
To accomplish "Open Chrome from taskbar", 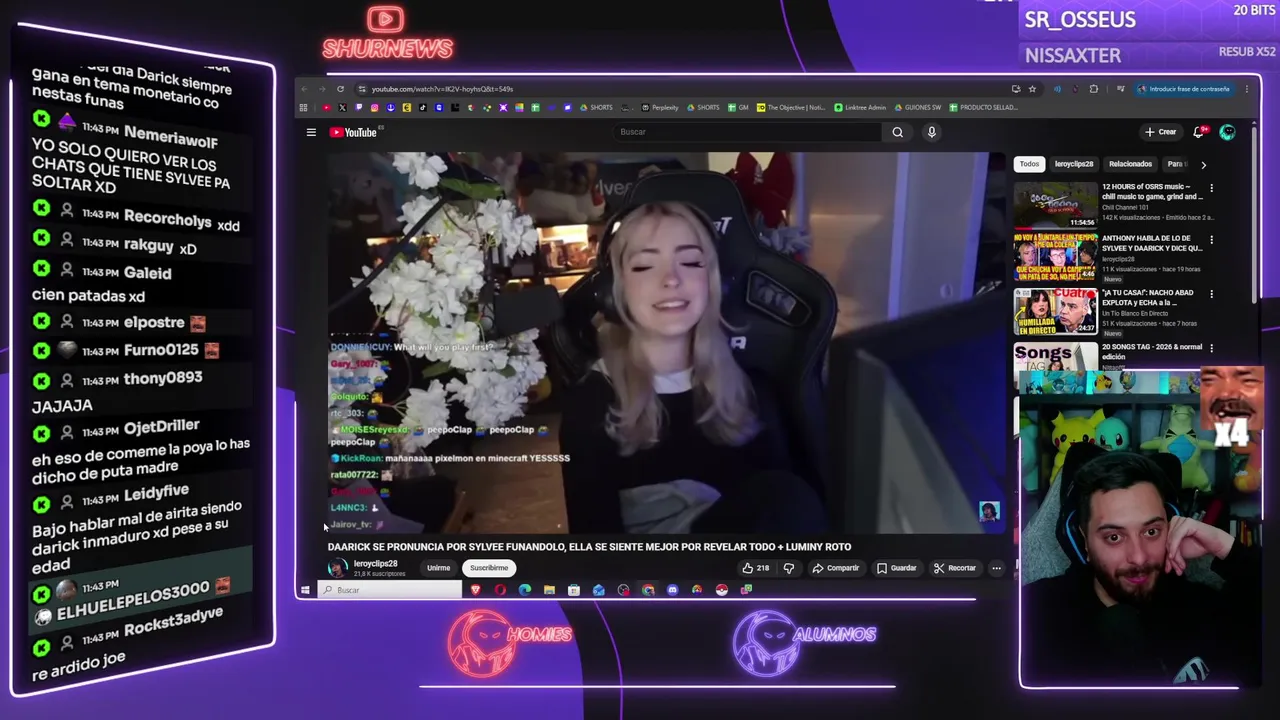I will 648,590.
